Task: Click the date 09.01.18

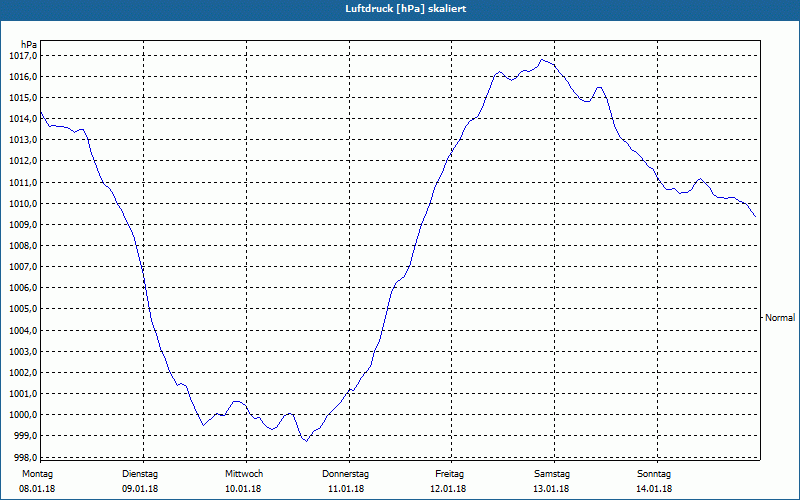Action: point(140,489)
